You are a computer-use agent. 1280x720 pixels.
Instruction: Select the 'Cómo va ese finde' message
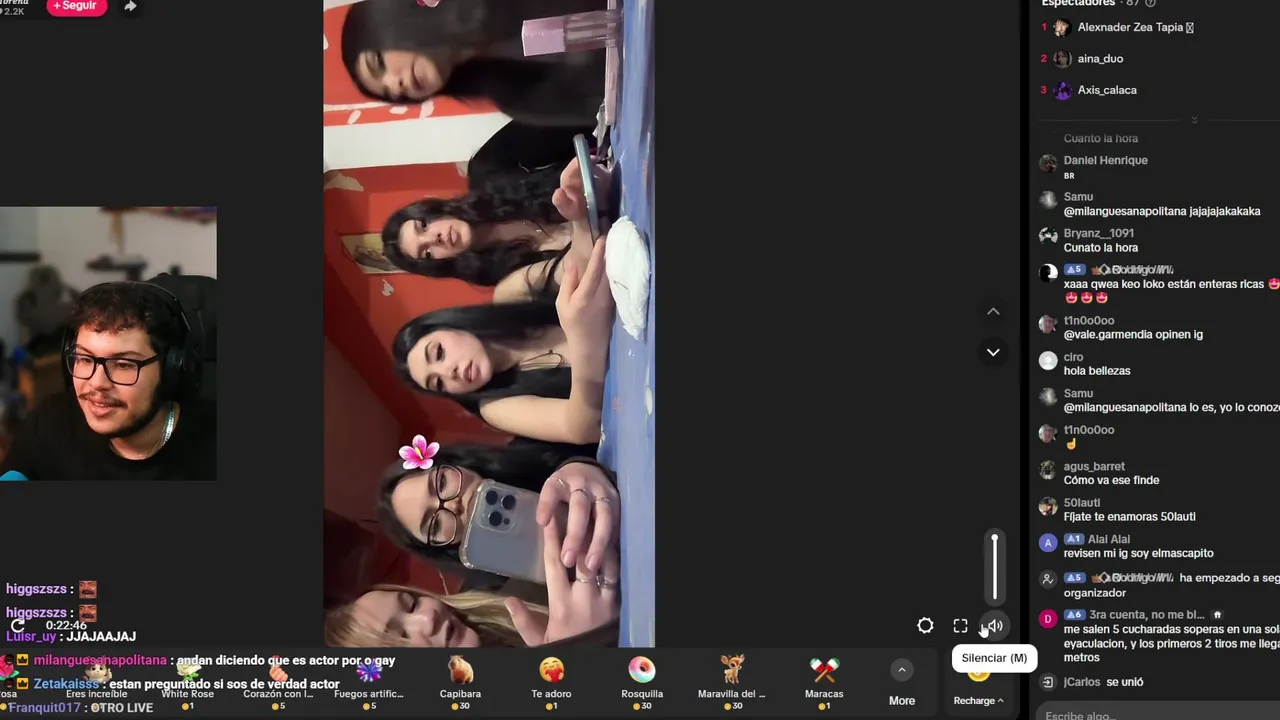(x=1111, y=480)
